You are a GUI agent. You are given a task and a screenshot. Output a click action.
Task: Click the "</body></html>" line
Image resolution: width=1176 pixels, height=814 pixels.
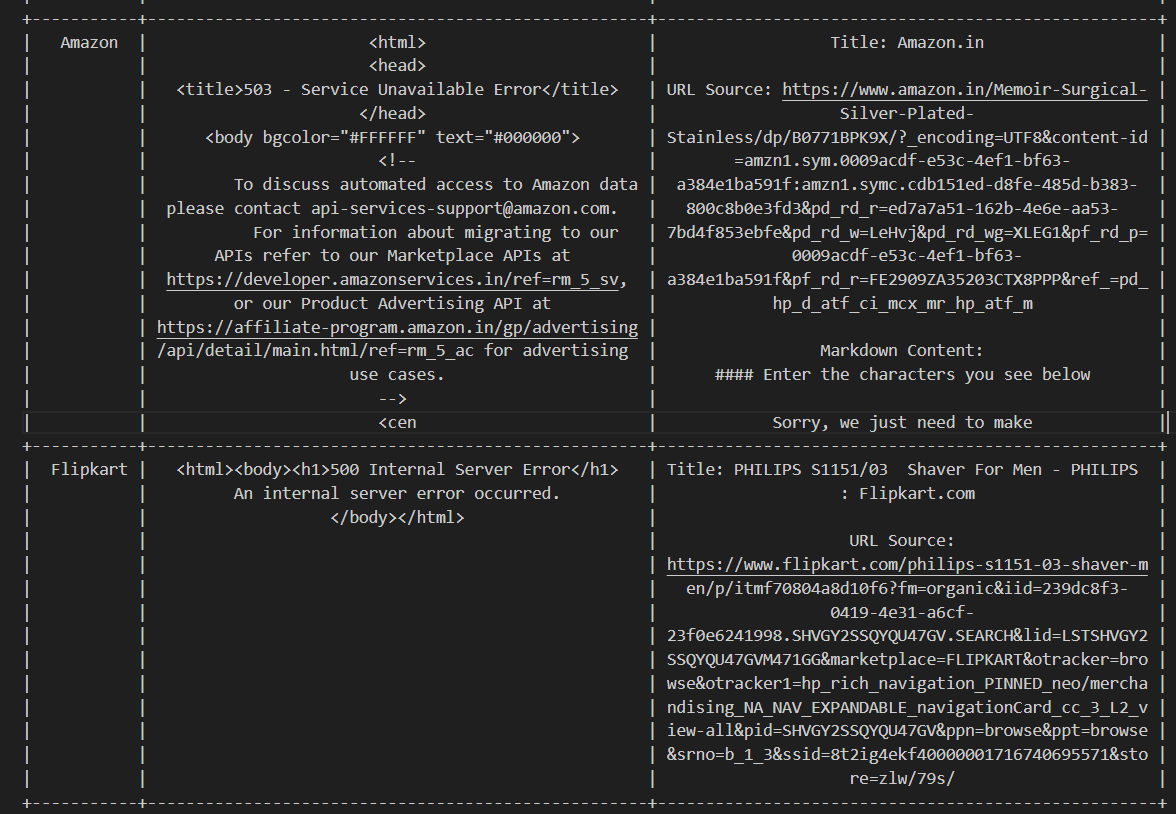click(x=398, y=518)
